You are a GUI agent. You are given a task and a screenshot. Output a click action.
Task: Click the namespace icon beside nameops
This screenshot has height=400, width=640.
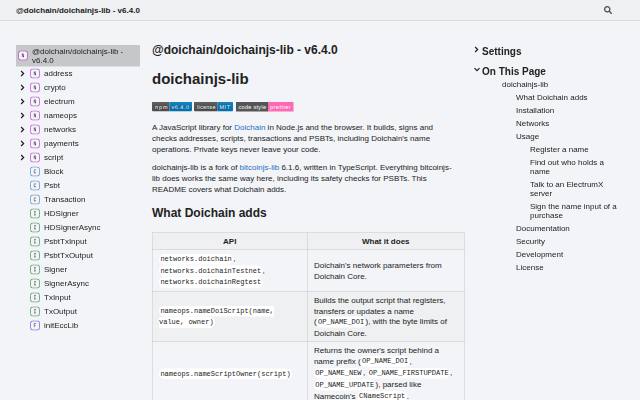tap(35, 116)
